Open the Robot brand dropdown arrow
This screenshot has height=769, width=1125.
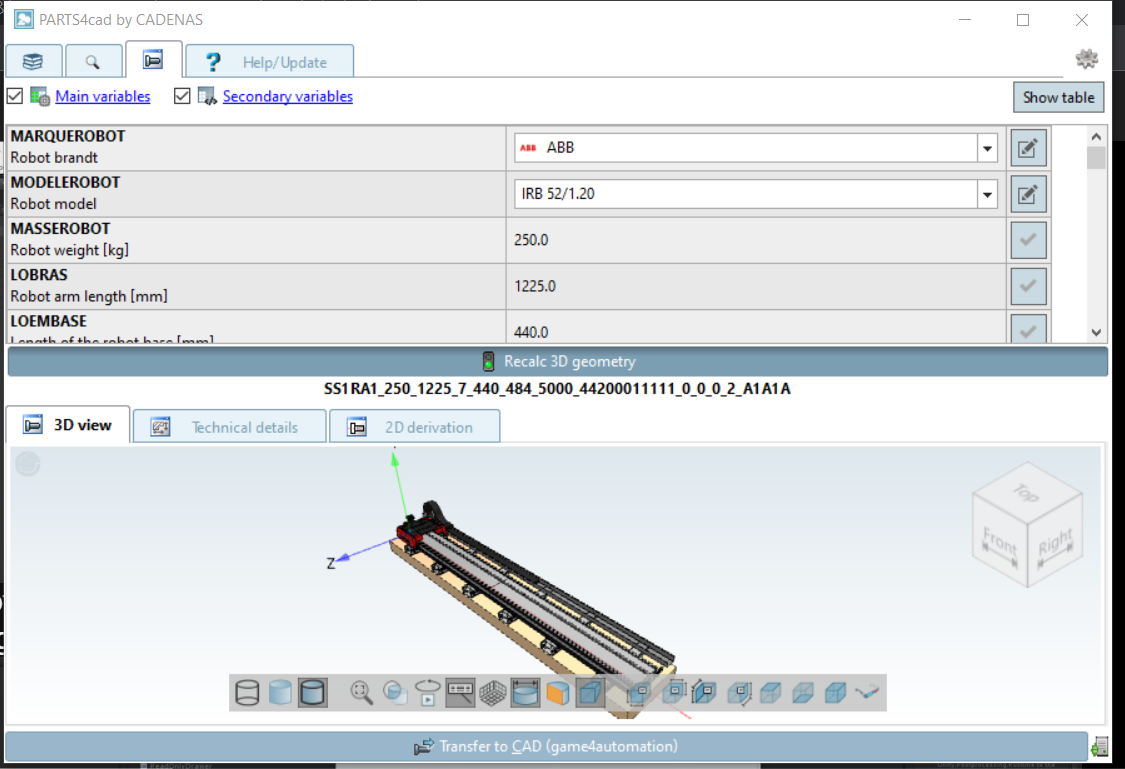pos(987,148)
